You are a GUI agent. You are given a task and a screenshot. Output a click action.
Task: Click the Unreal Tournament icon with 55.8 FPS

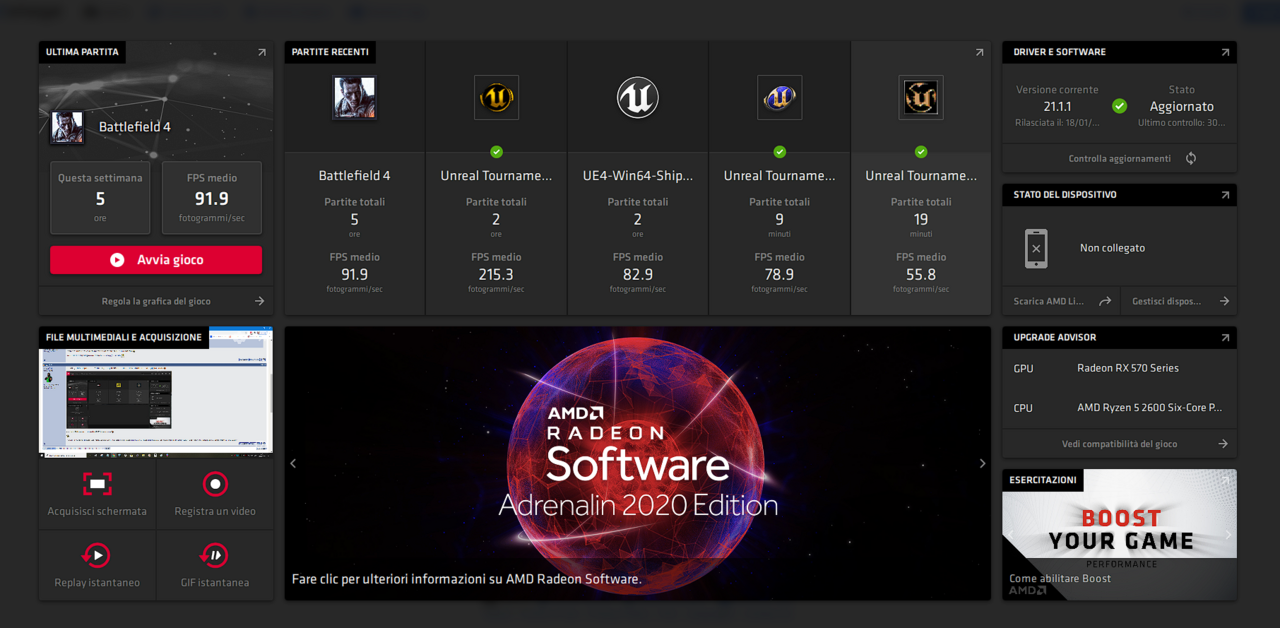pos(921,98)
